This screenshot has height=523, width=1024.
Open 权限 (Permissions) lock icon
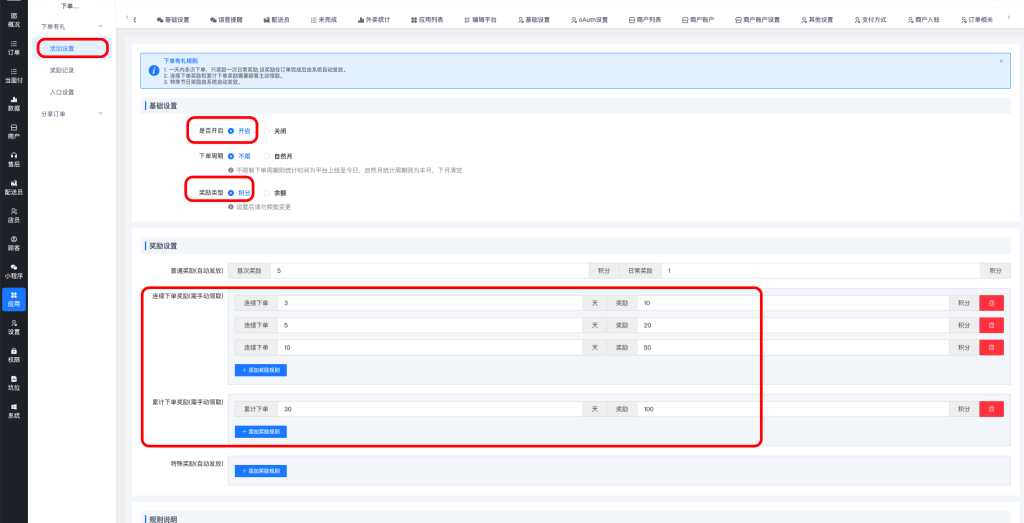click(14, 354)
